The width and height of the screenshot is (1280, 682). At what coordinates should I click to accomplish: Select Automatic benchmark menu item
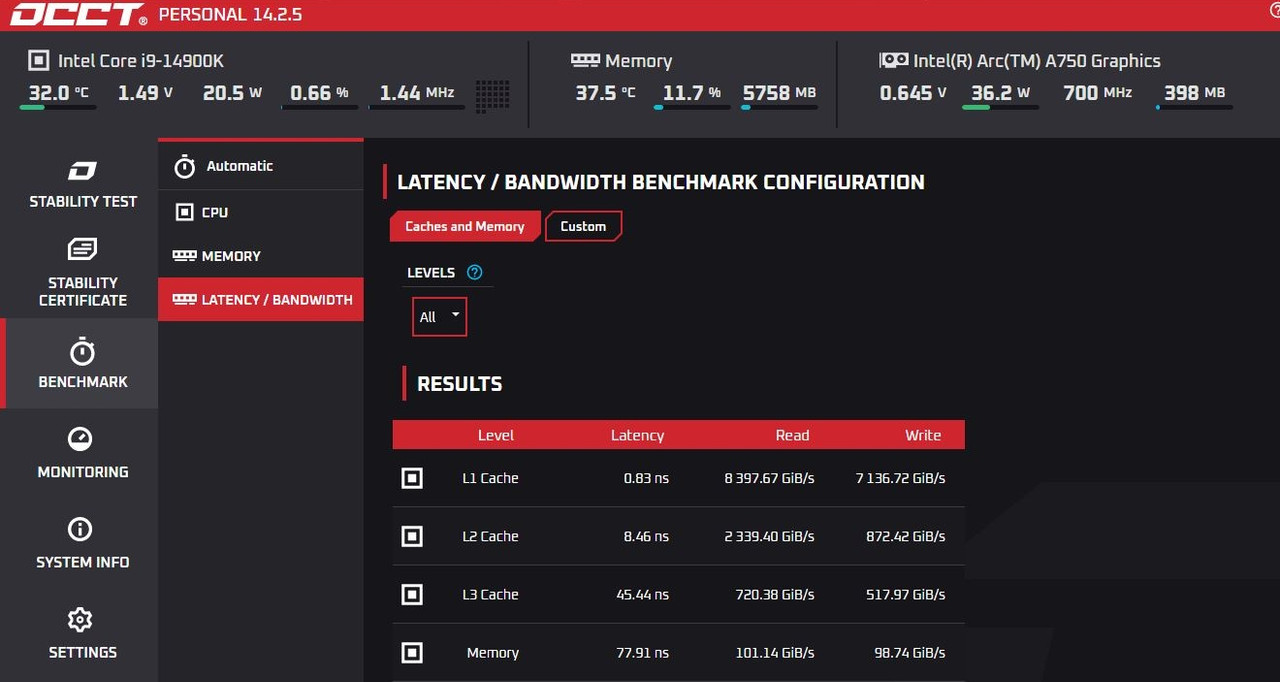(x=260, y=166)
